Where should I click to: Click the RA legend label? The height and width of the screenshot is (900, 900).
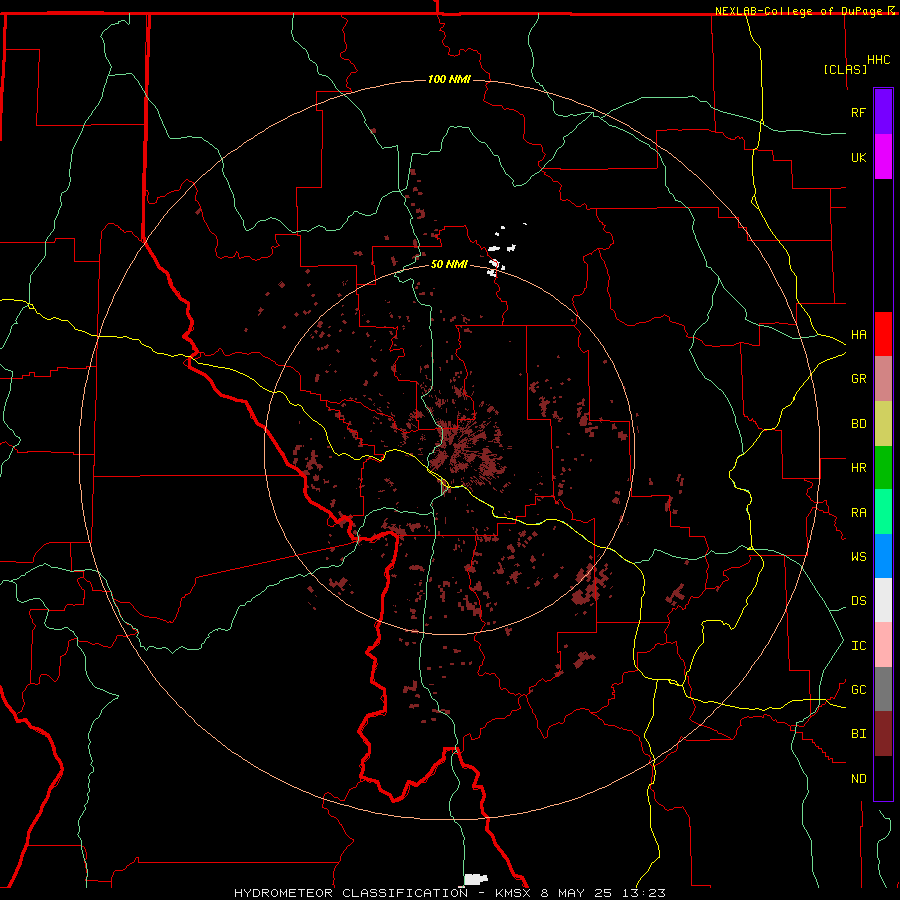(x=858, y=513)
